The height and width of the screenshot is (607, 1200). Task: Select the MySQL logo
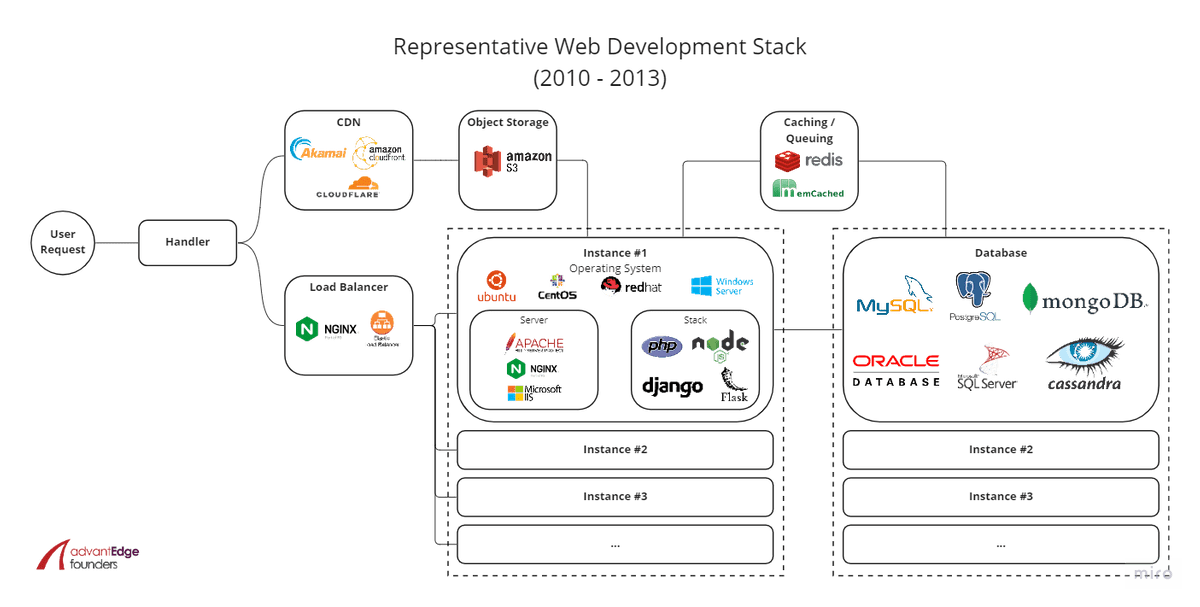click(895, 297)
